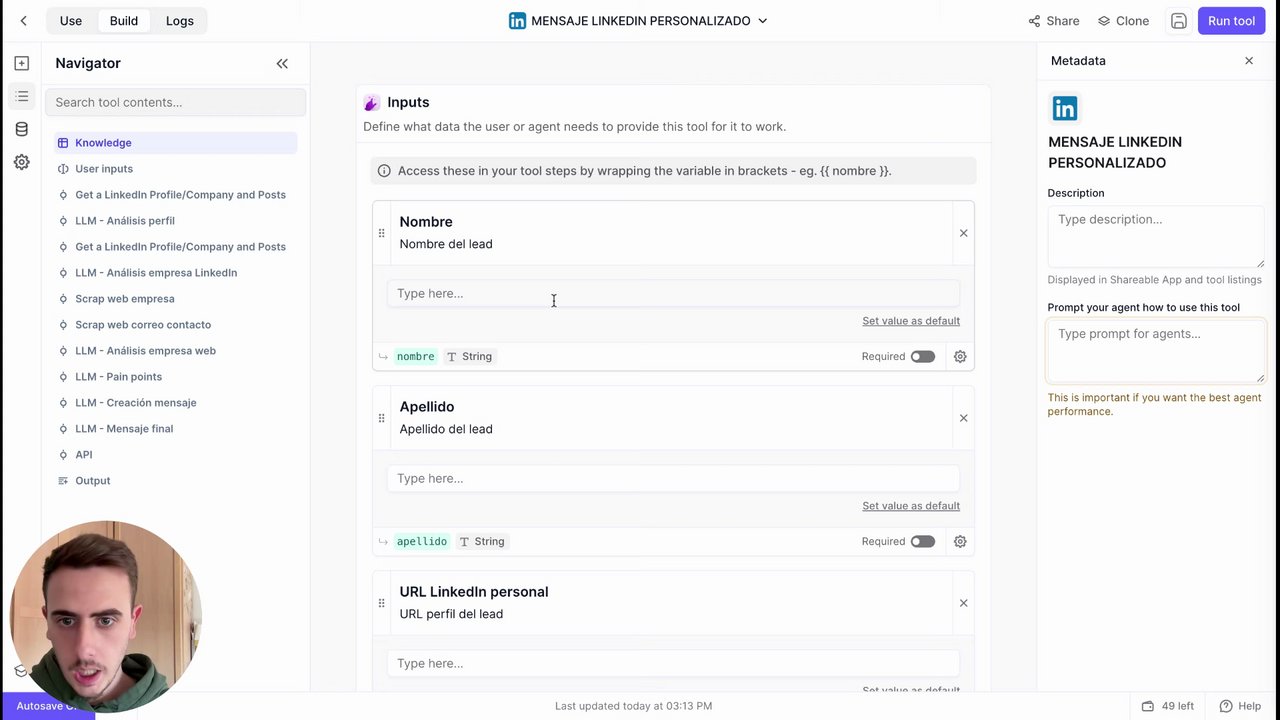
Task: Close the Metadata panel
Action: [1249, 61]
